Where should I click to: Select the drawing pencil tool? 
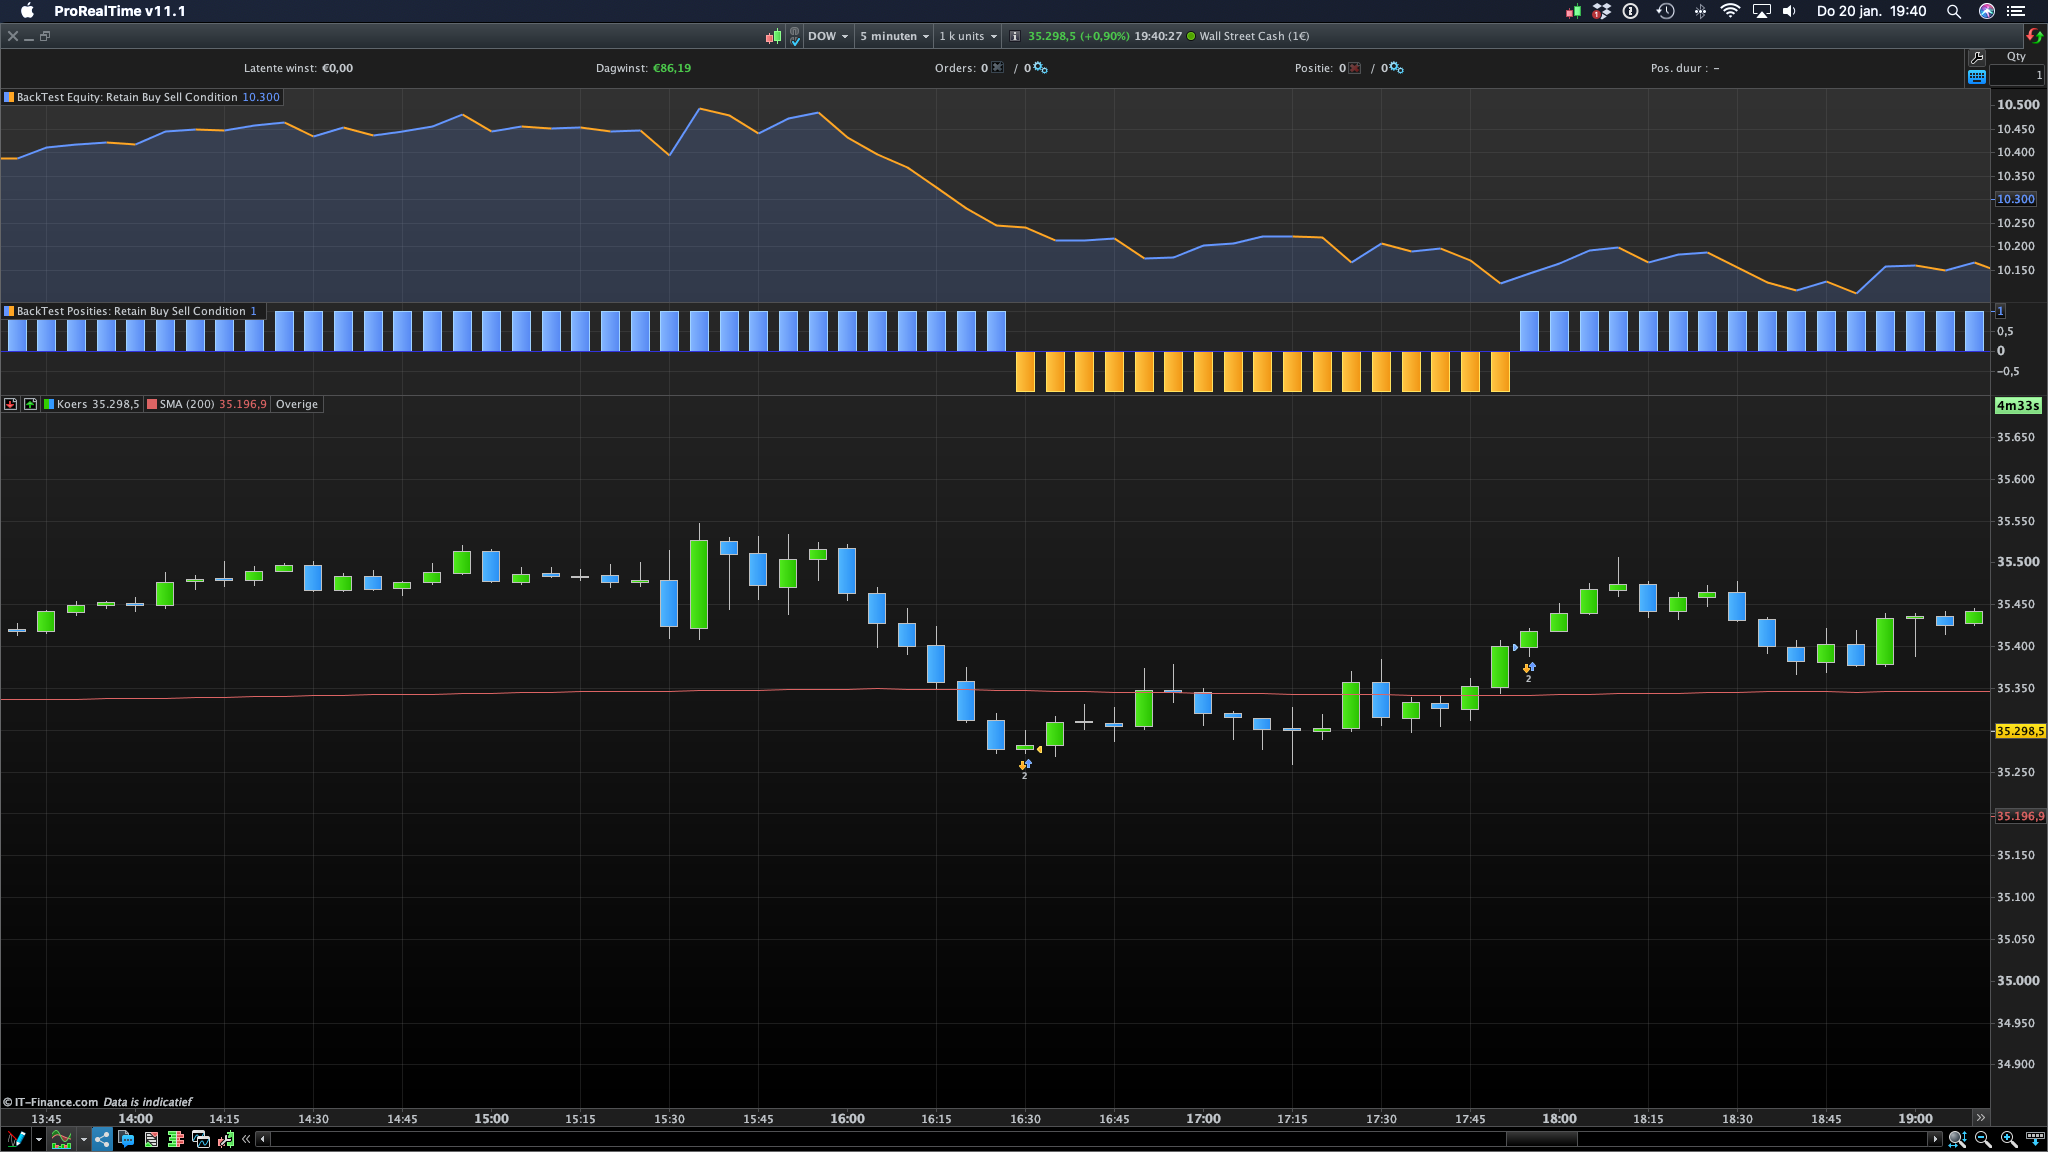click(14, 1139)
